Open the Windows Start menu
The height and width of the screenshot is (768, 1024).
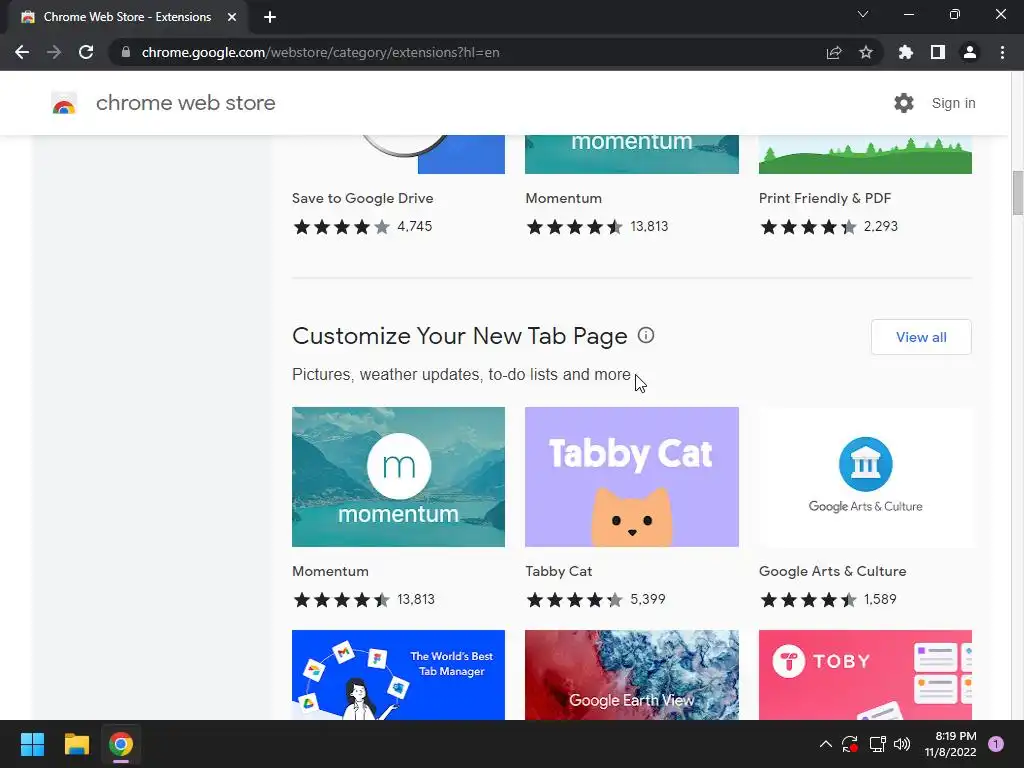pyautogui.click(x=32, y=744)
